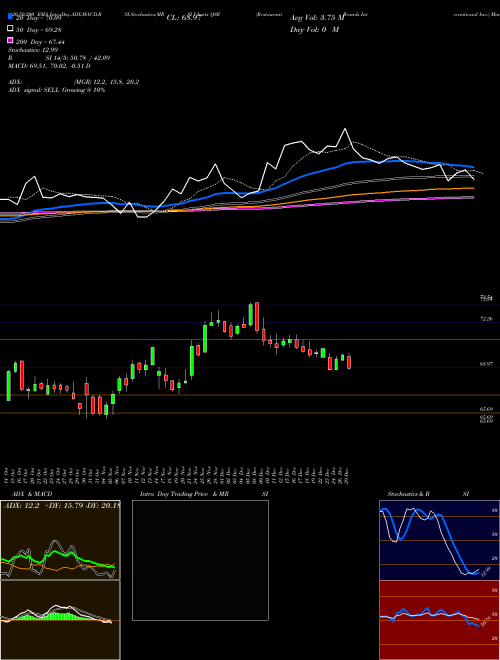Click the 'Stochastics & R' panel heading
The width and height of the screenshot is (500, 660).
coord(408,494)
